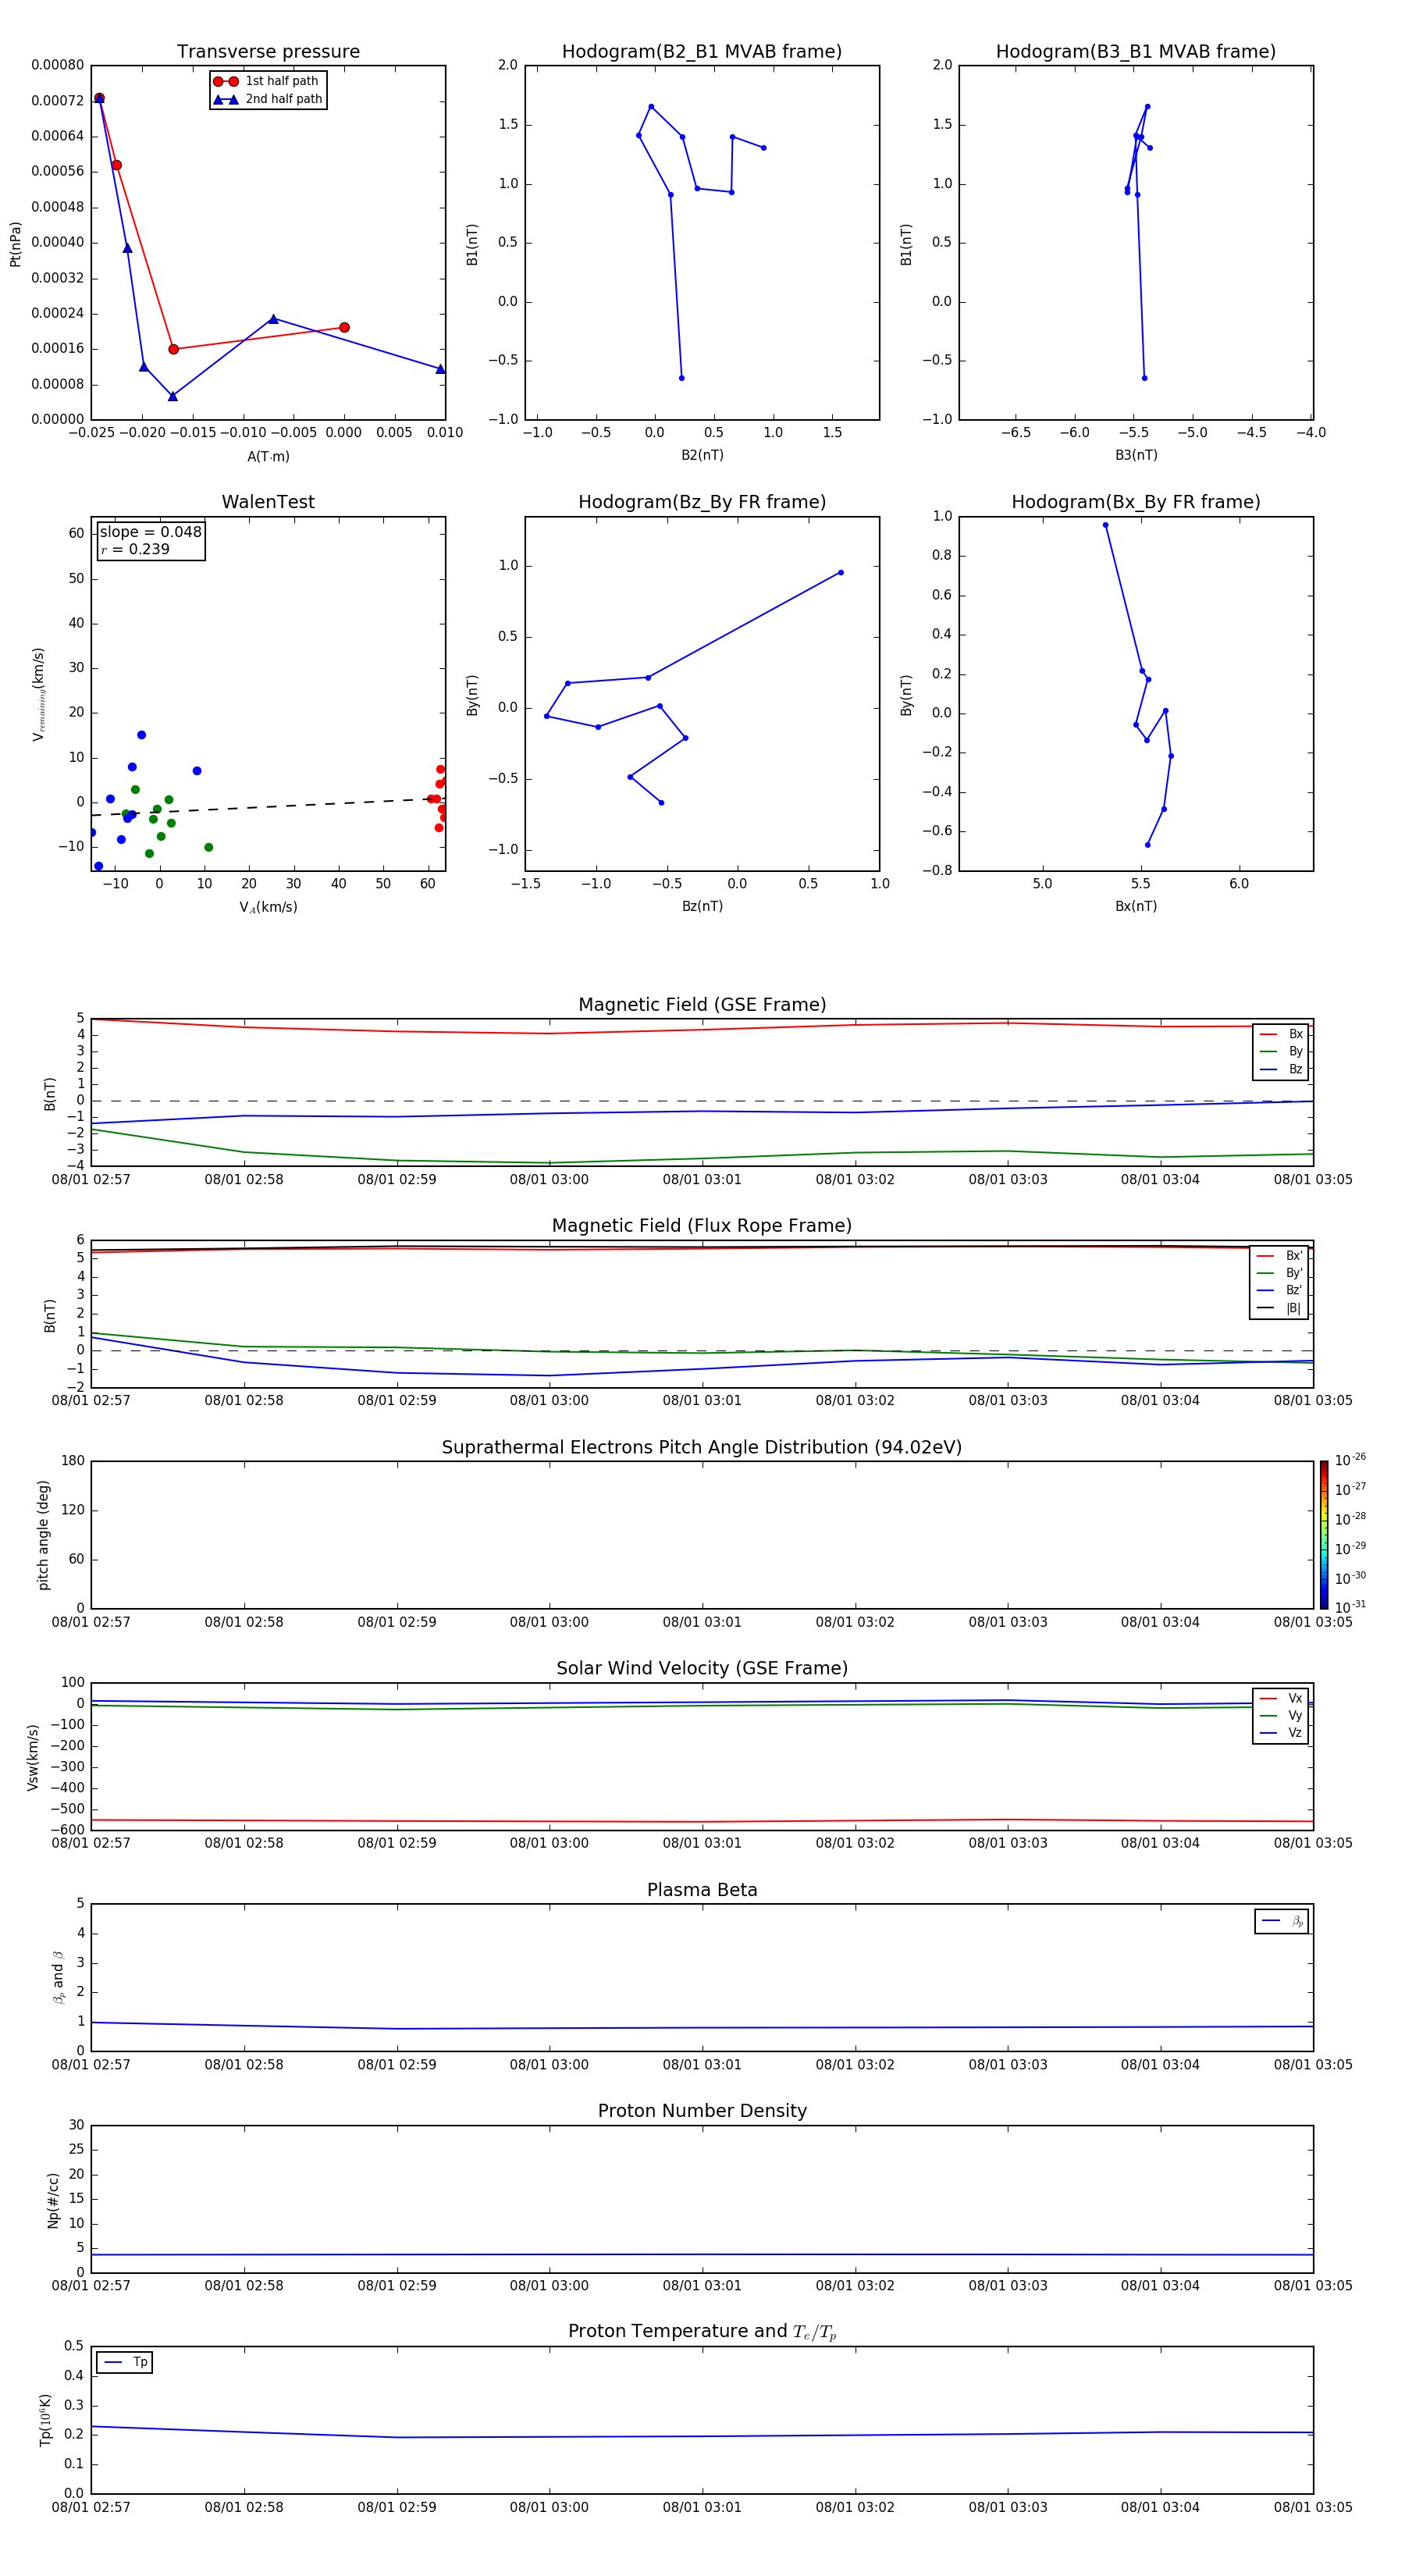Click the "2nd half path" legend entry
The height and width of the screenshot is (2576, 1405).
(267, 99)
